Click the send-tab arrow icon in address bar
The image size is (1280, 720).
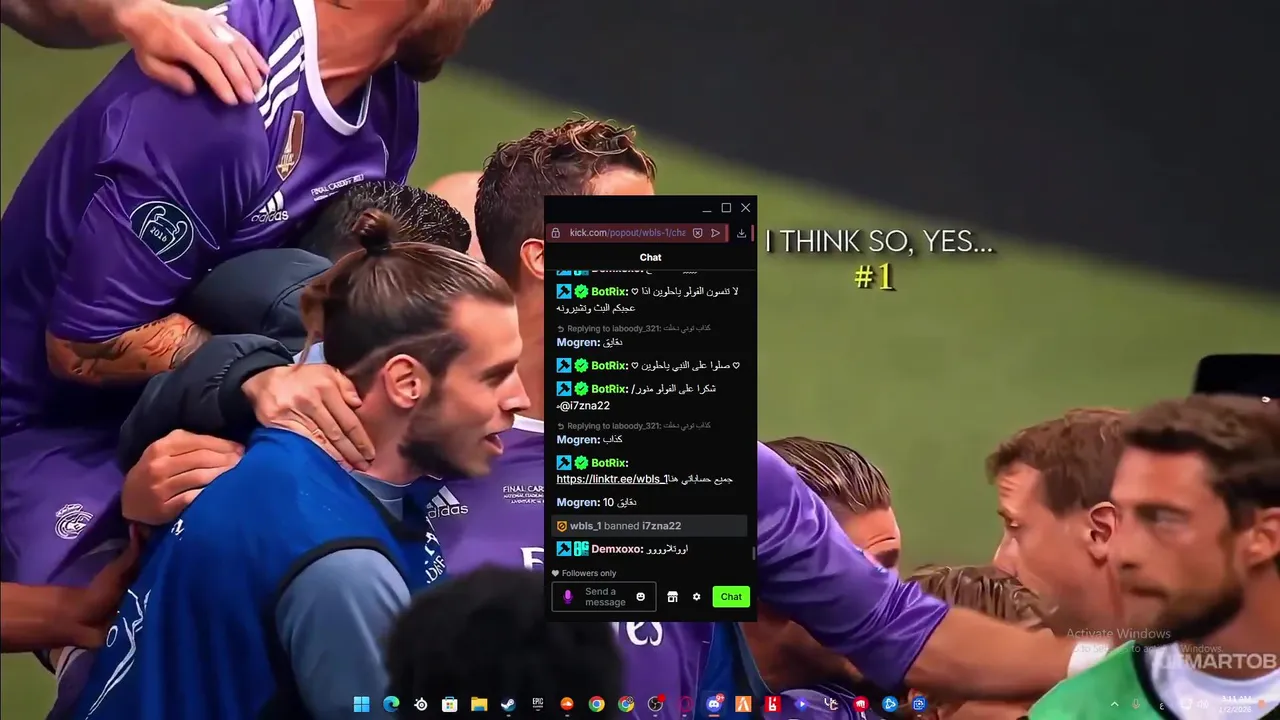pyautogui.click(x=716, y=233)
